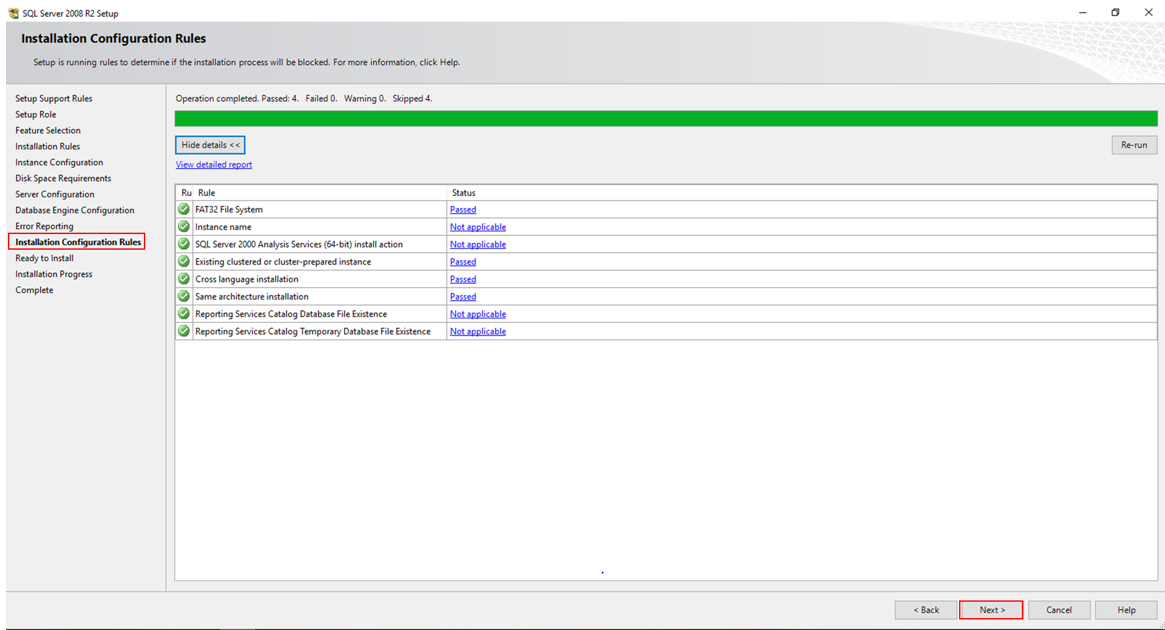
Task: Collapse details with Hide details button
Action: click(x=210, y=145)
